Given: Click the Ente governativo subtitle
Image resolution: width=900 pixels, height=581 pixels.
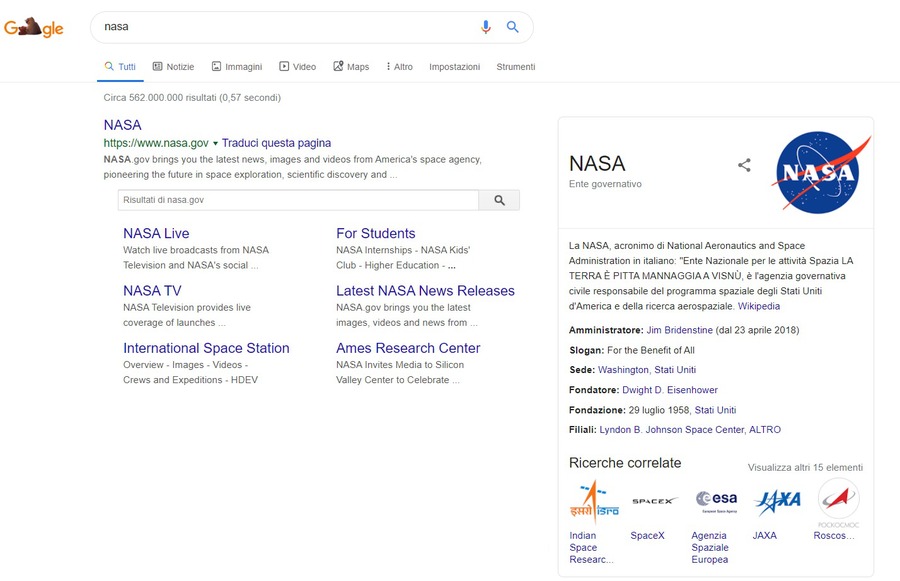Looking at the screenshot, I should tap(605, 184).
